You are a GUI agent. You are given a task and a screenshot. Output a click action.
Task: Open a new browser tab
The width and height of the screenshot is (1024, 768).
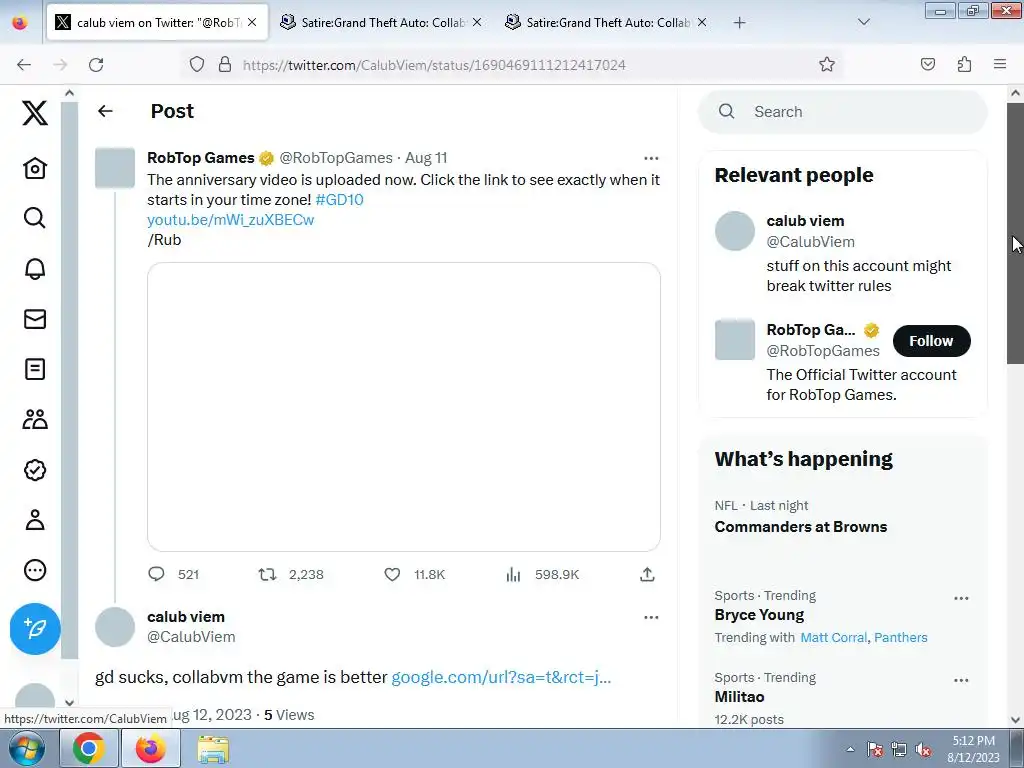pos(739,23)
